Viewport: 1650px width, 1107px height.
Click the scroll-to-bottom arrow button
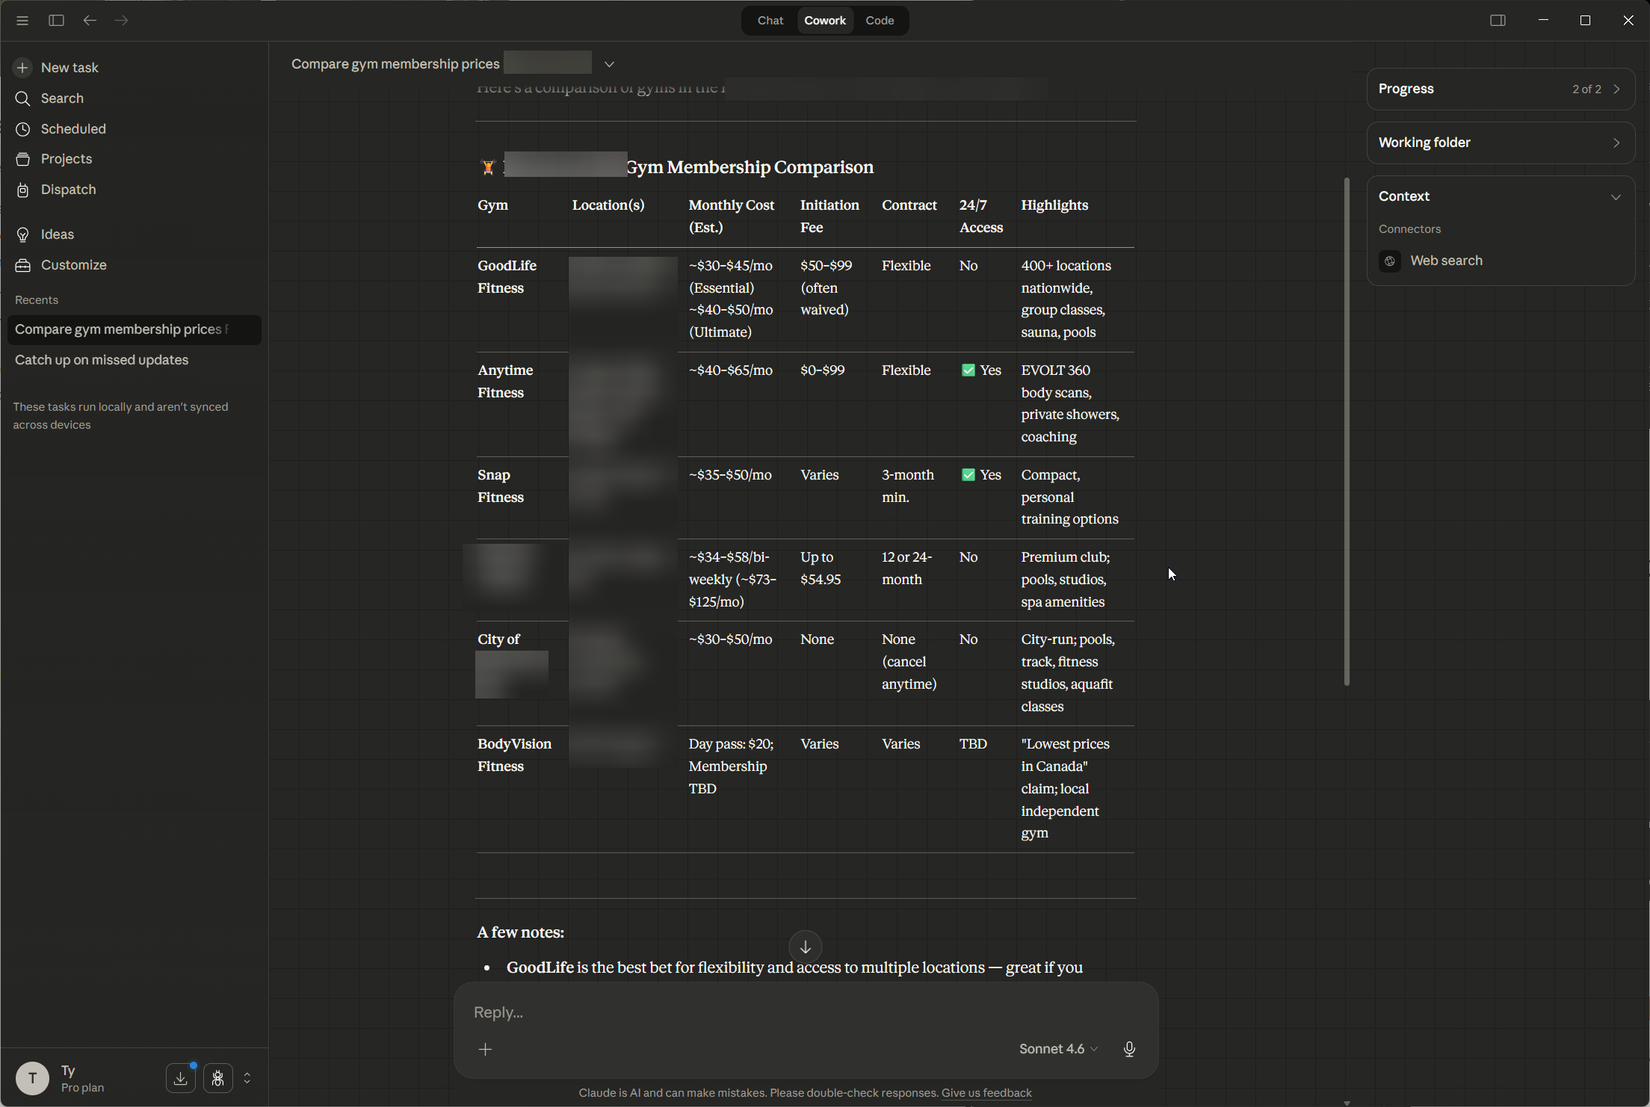point(805,946)
